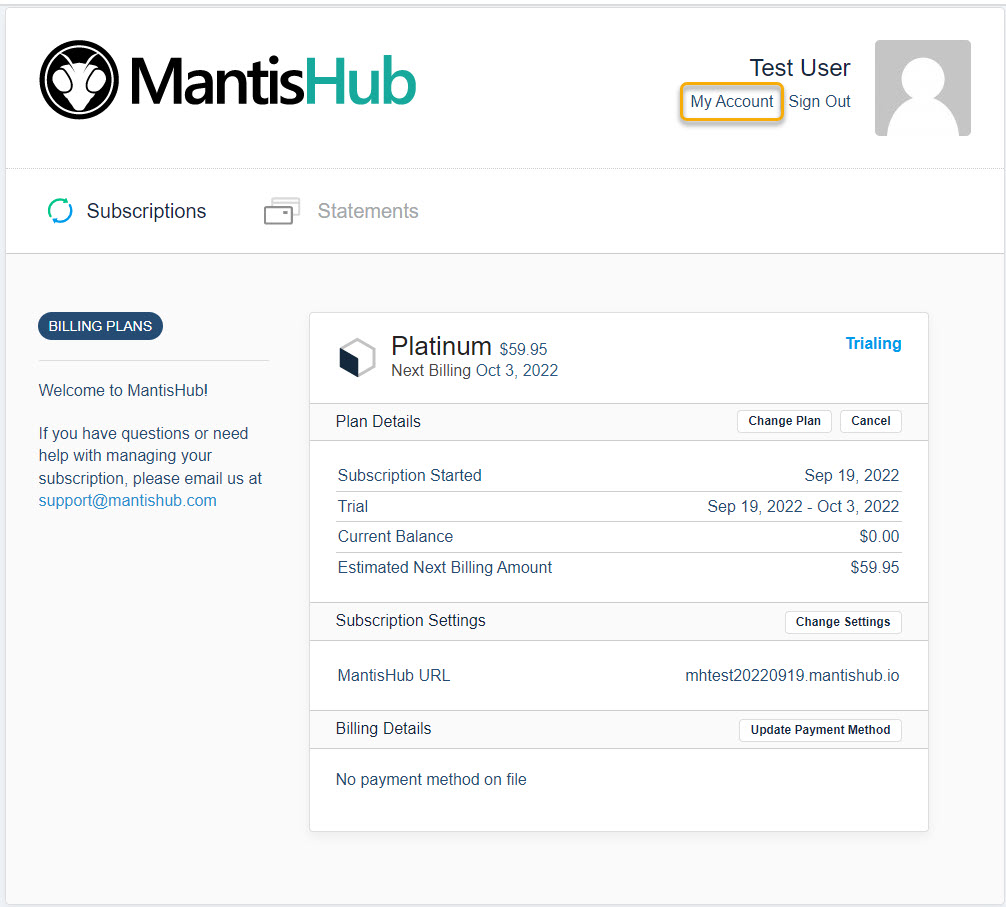Screen dimensions: 1006x907
Task: Open the Statements tab
Action: 368,211
